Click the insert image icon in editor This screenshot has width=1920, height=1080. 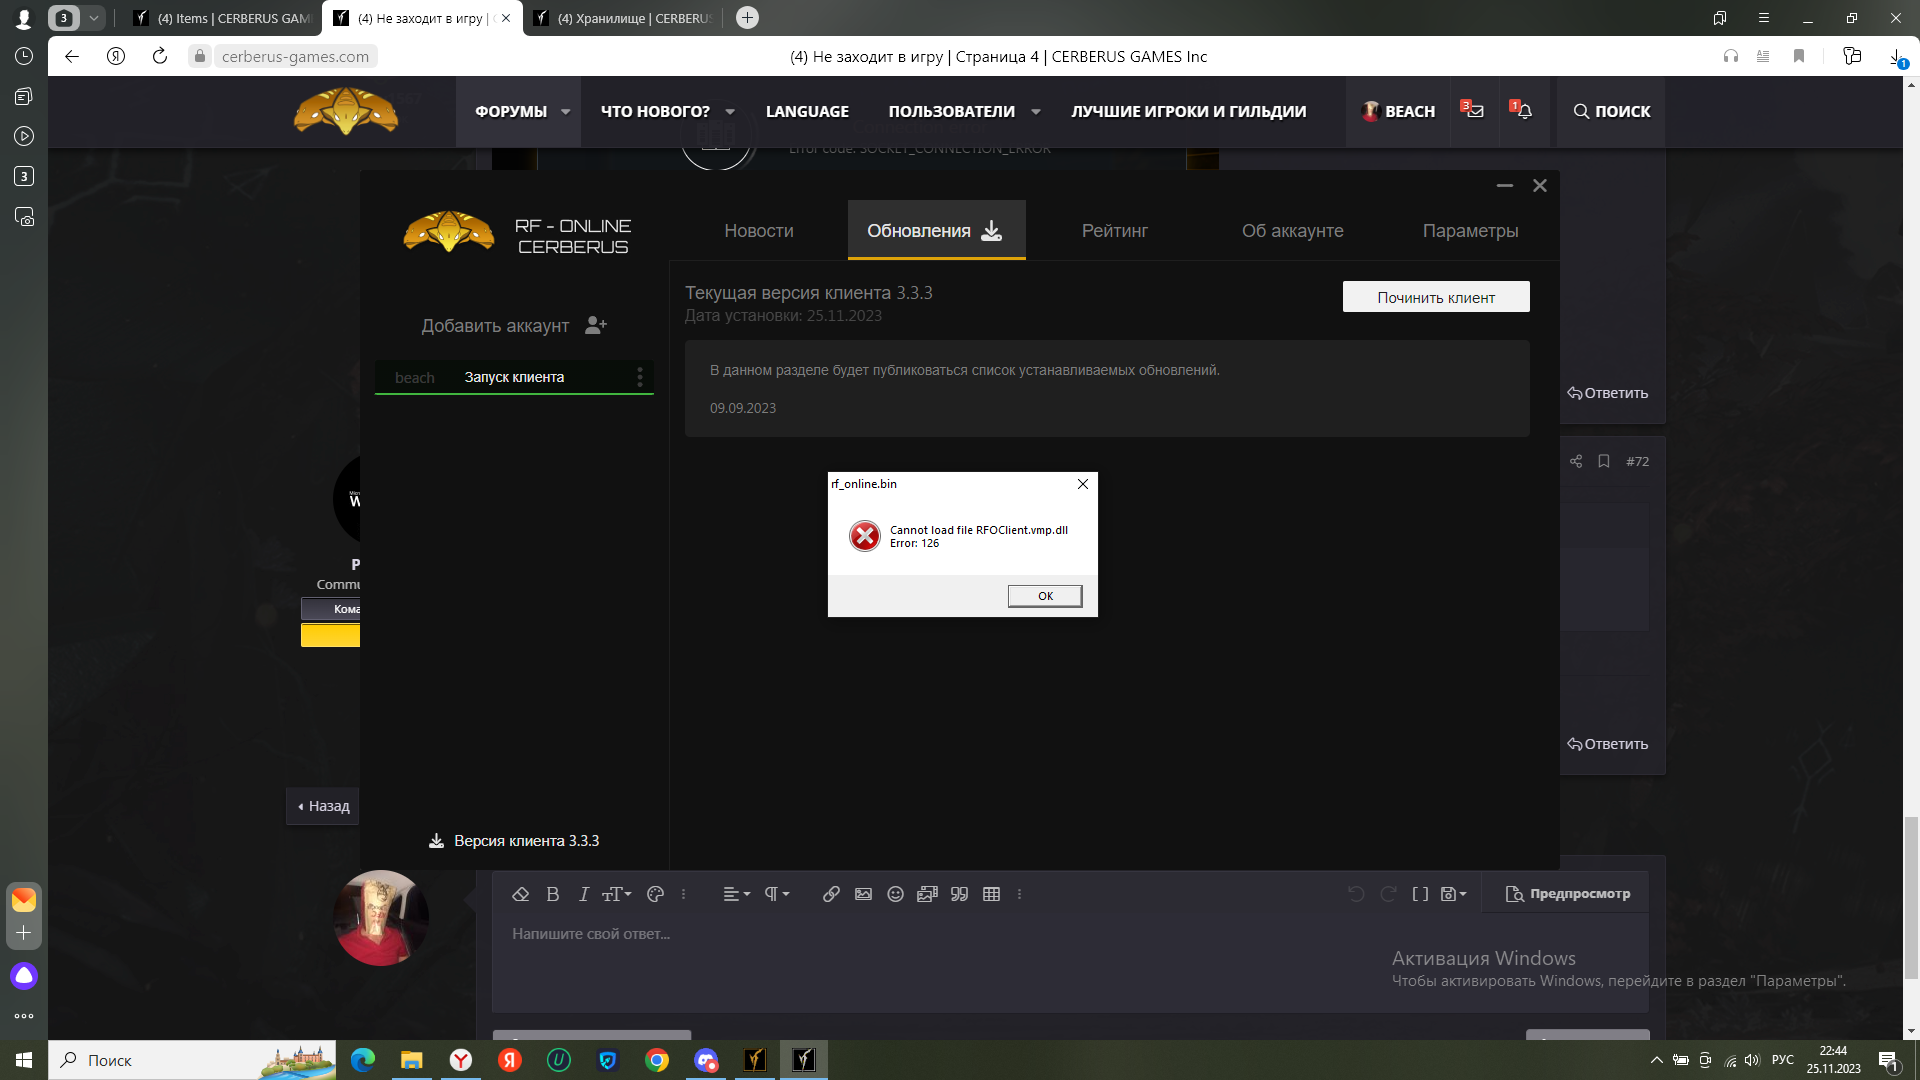[x=863, y=894]
